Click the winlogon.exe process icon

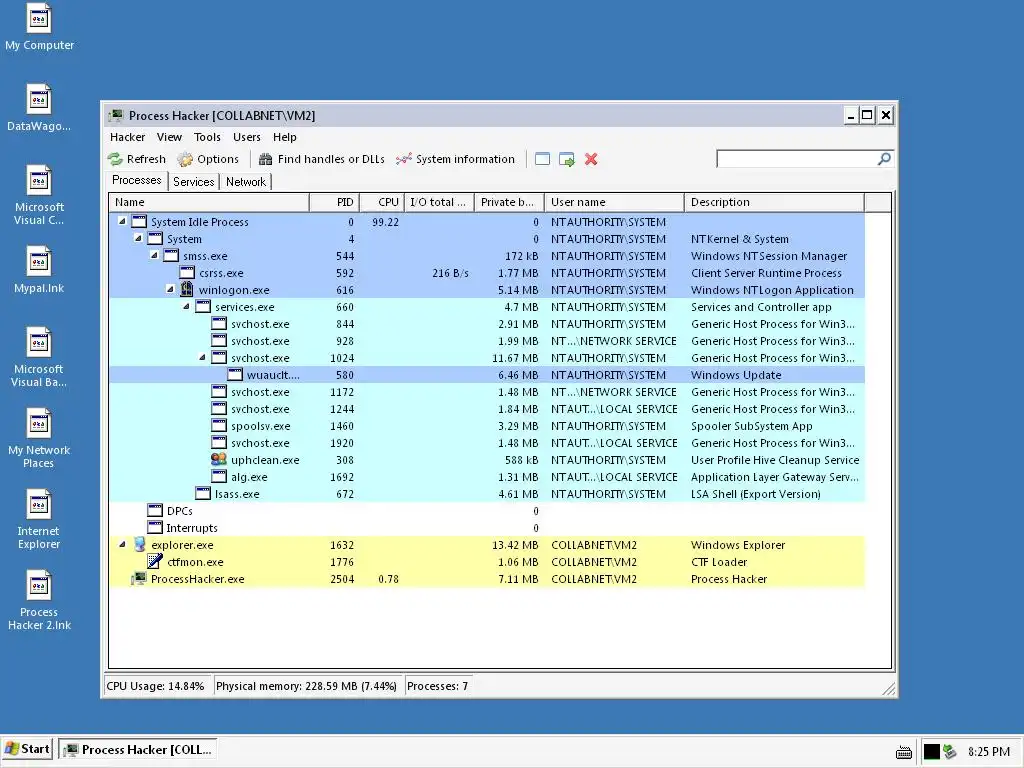(187, 289)
